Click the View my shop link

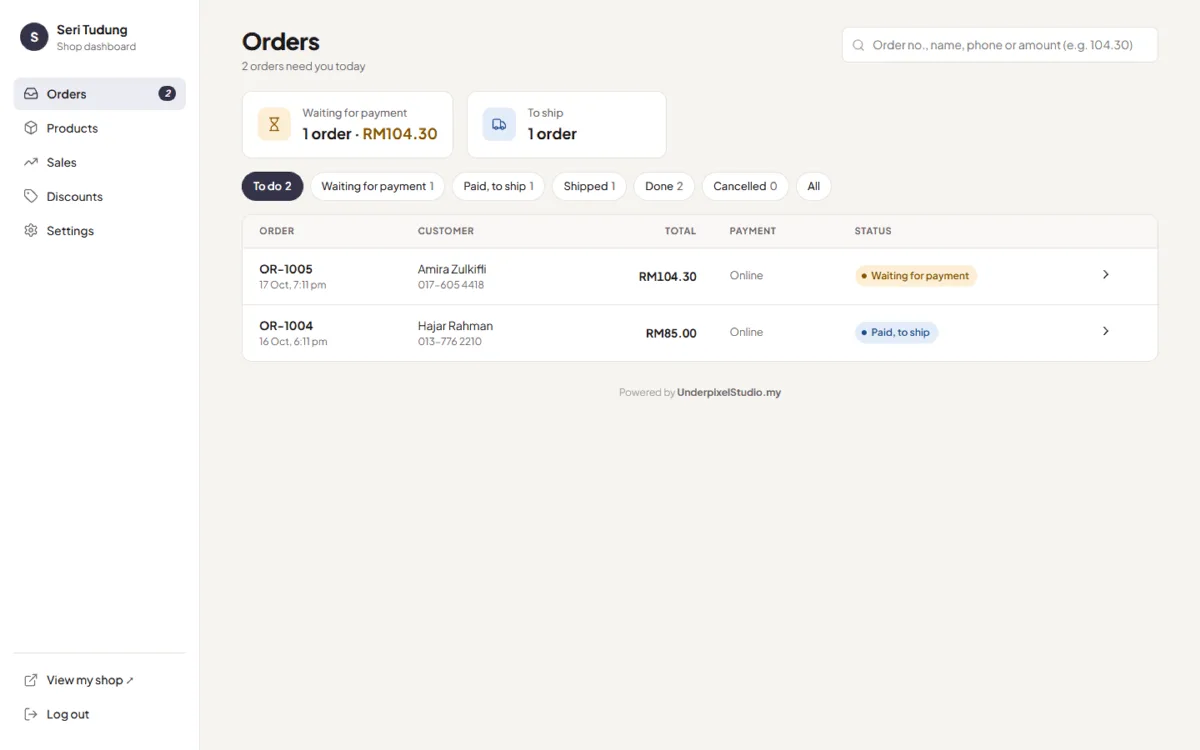point(100,680)
